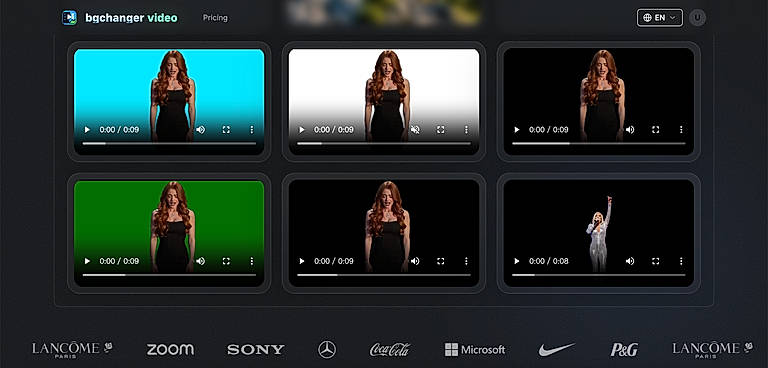
Task: Seek in the silver-outfit singer video progress bar
Action: click(599, 275)
